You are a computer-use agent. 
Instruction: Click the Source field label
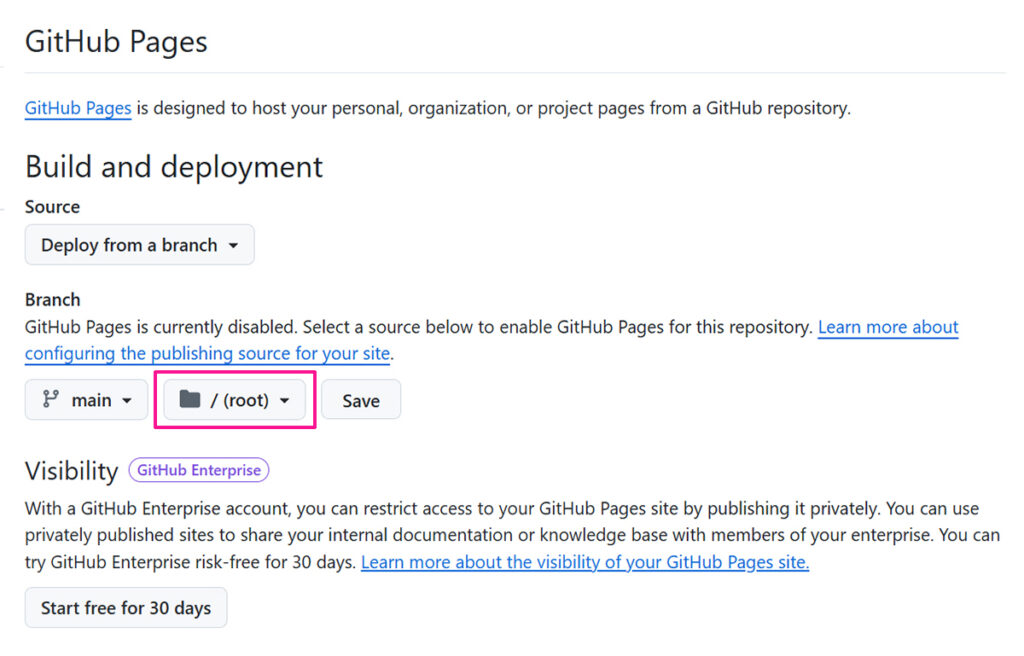point(52,207)
